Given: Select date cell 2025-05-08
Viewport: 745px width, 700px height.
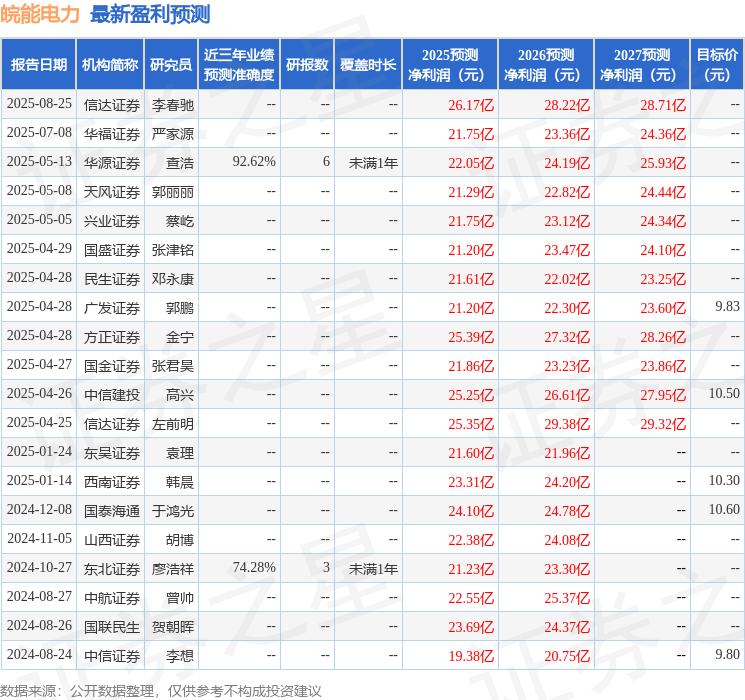Looking at the screenshot, I should pyautogui.click(x=39, y=191).
